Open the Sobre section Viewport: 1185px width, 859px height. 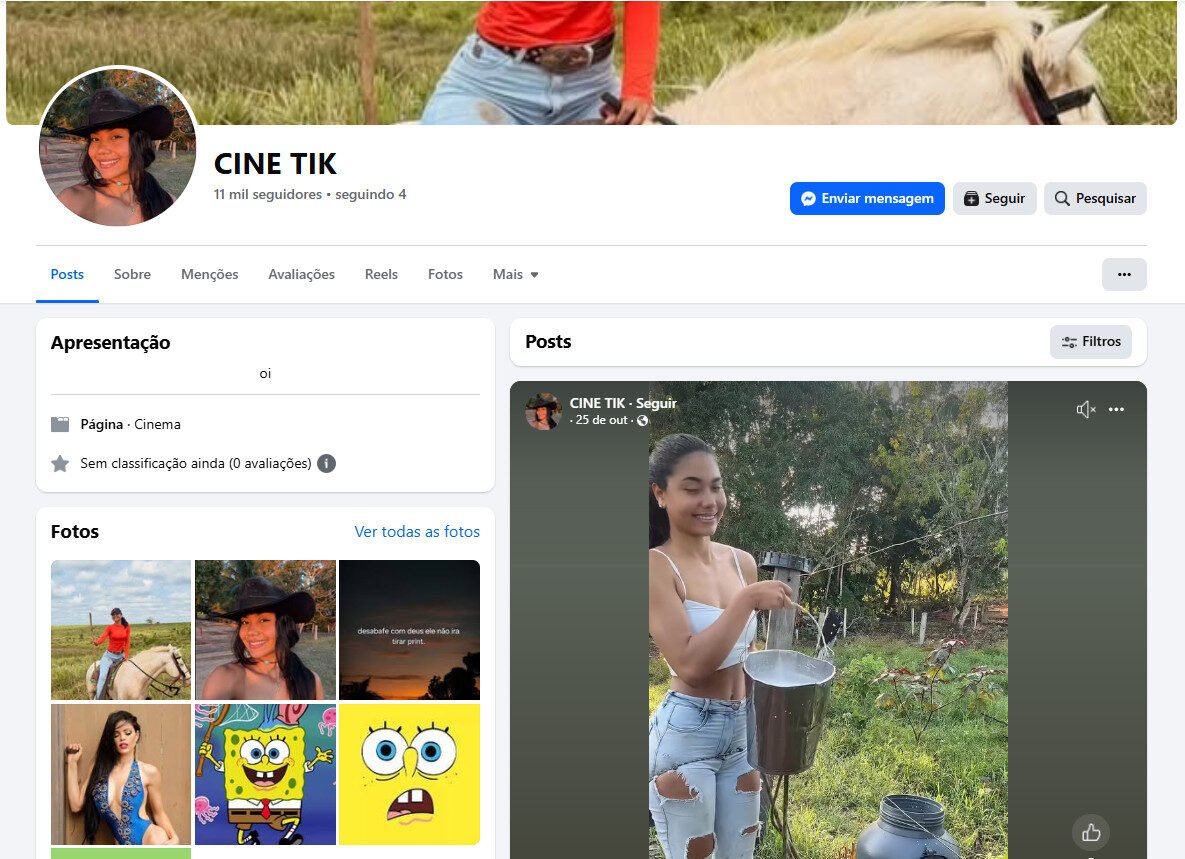pos(132,274)
